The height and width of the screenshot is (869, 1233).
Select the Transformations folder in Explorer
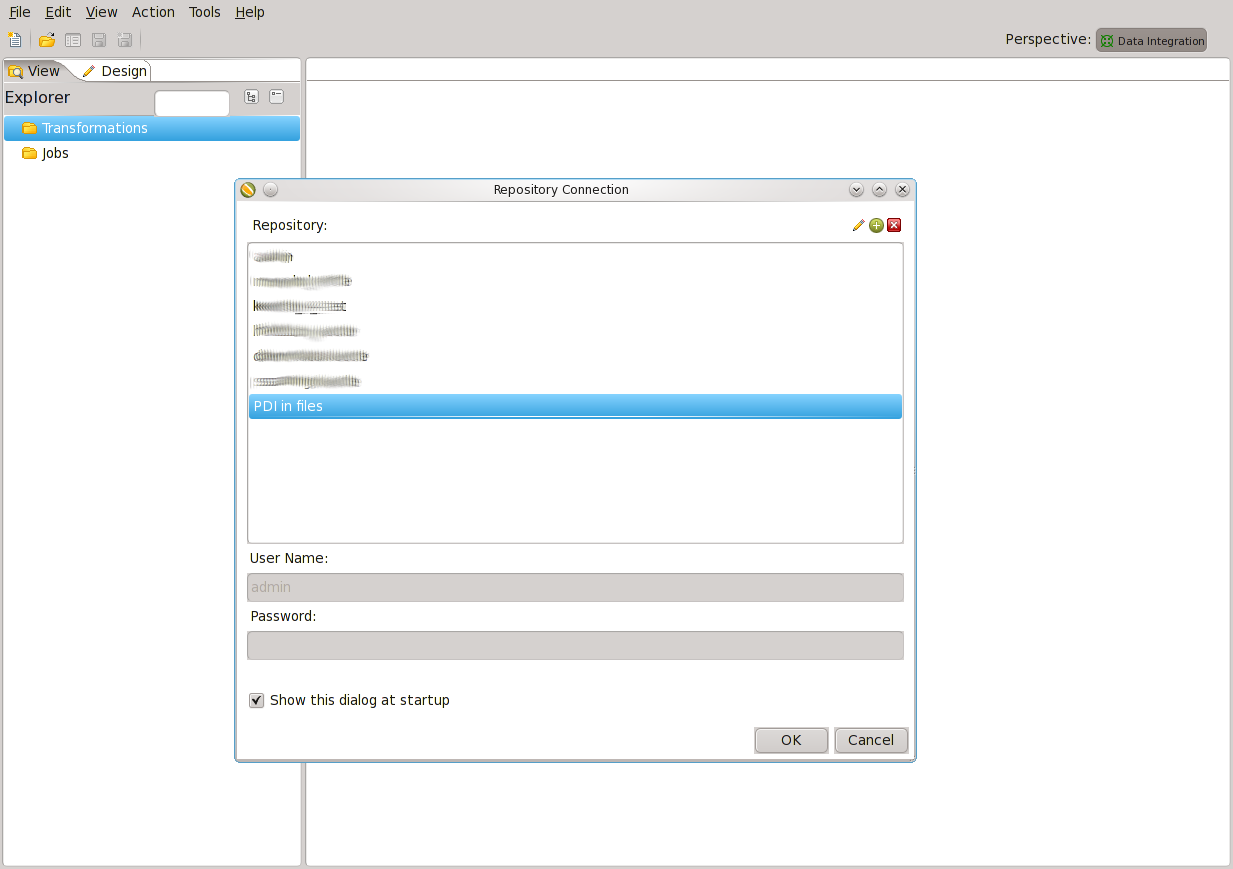(x=152, y=128)
